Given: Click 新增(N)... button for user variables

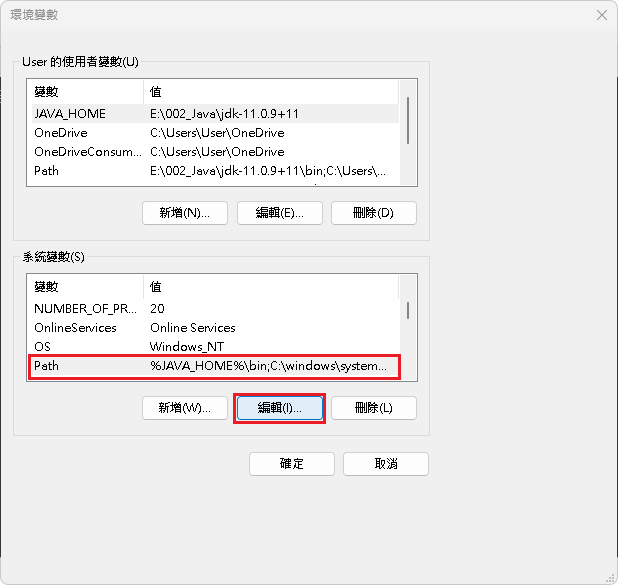Looking at the screenshot, I should (x=185, y=213).
